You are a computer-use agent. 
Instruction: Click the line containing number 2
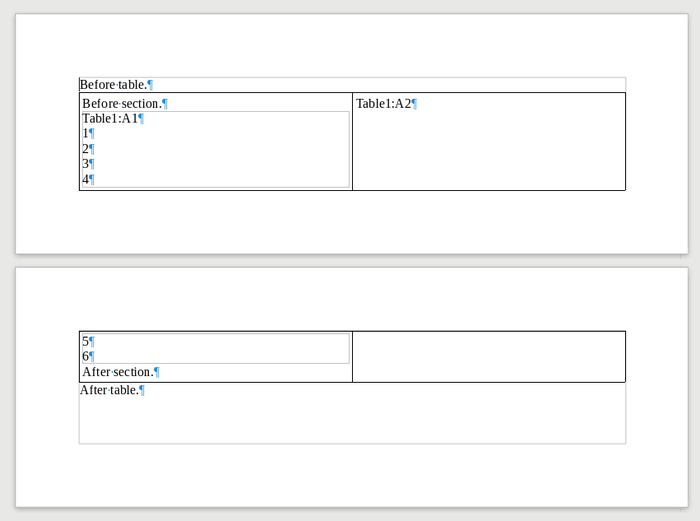(x=86, y=149)
